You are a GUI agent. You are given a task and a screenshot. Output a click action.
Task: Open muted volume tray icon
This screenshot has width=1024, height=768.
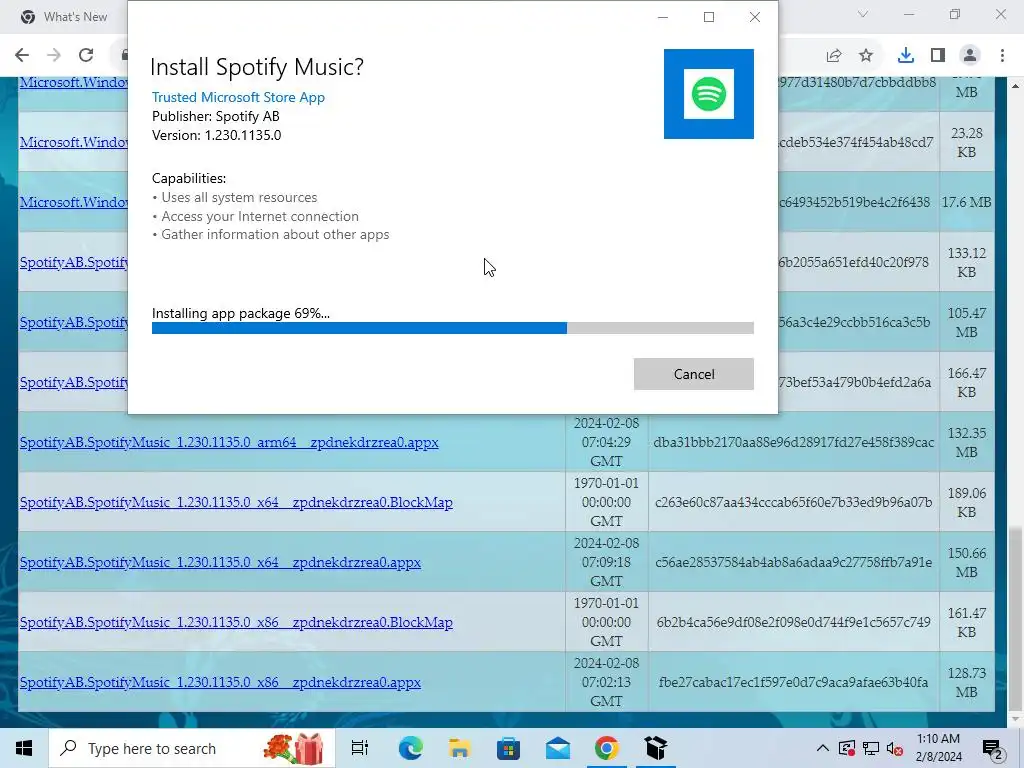point(895,748)
